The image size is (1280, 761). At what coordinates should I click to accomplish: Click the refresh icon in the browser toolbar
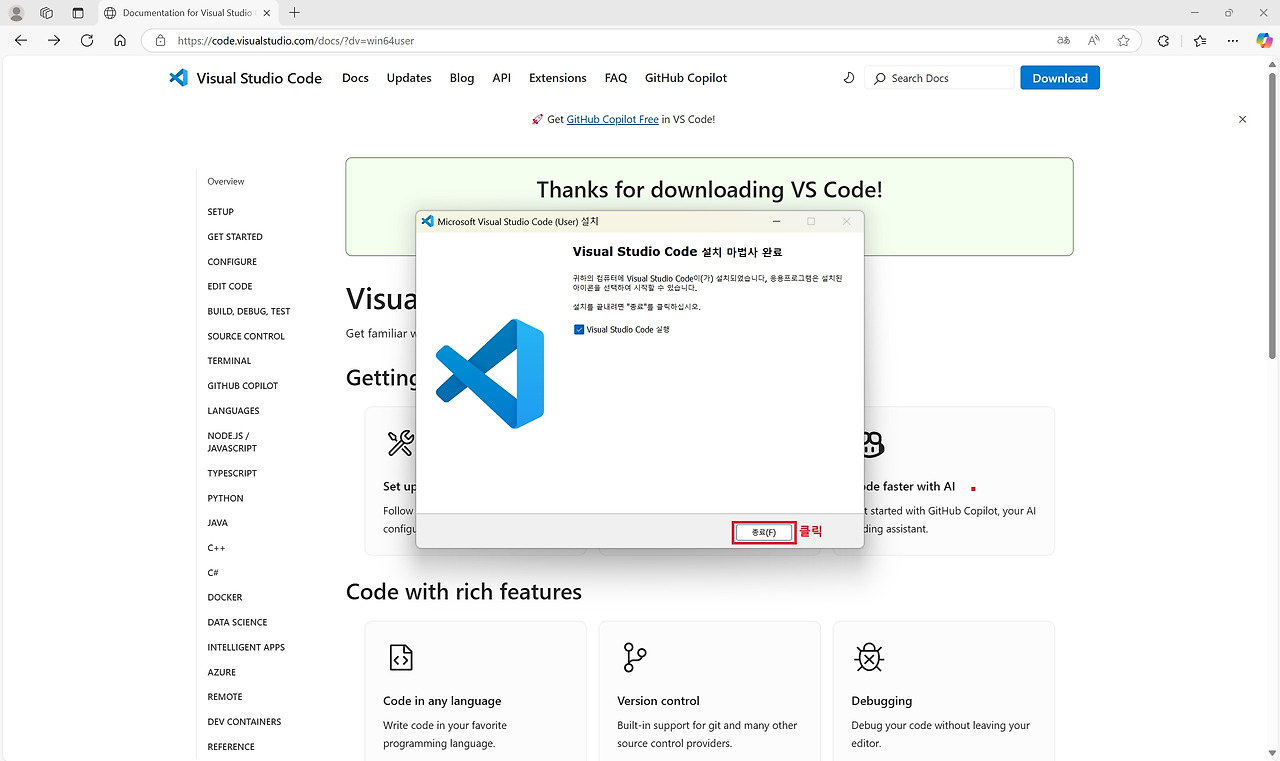pyautogui.click(x=86, y=40)
